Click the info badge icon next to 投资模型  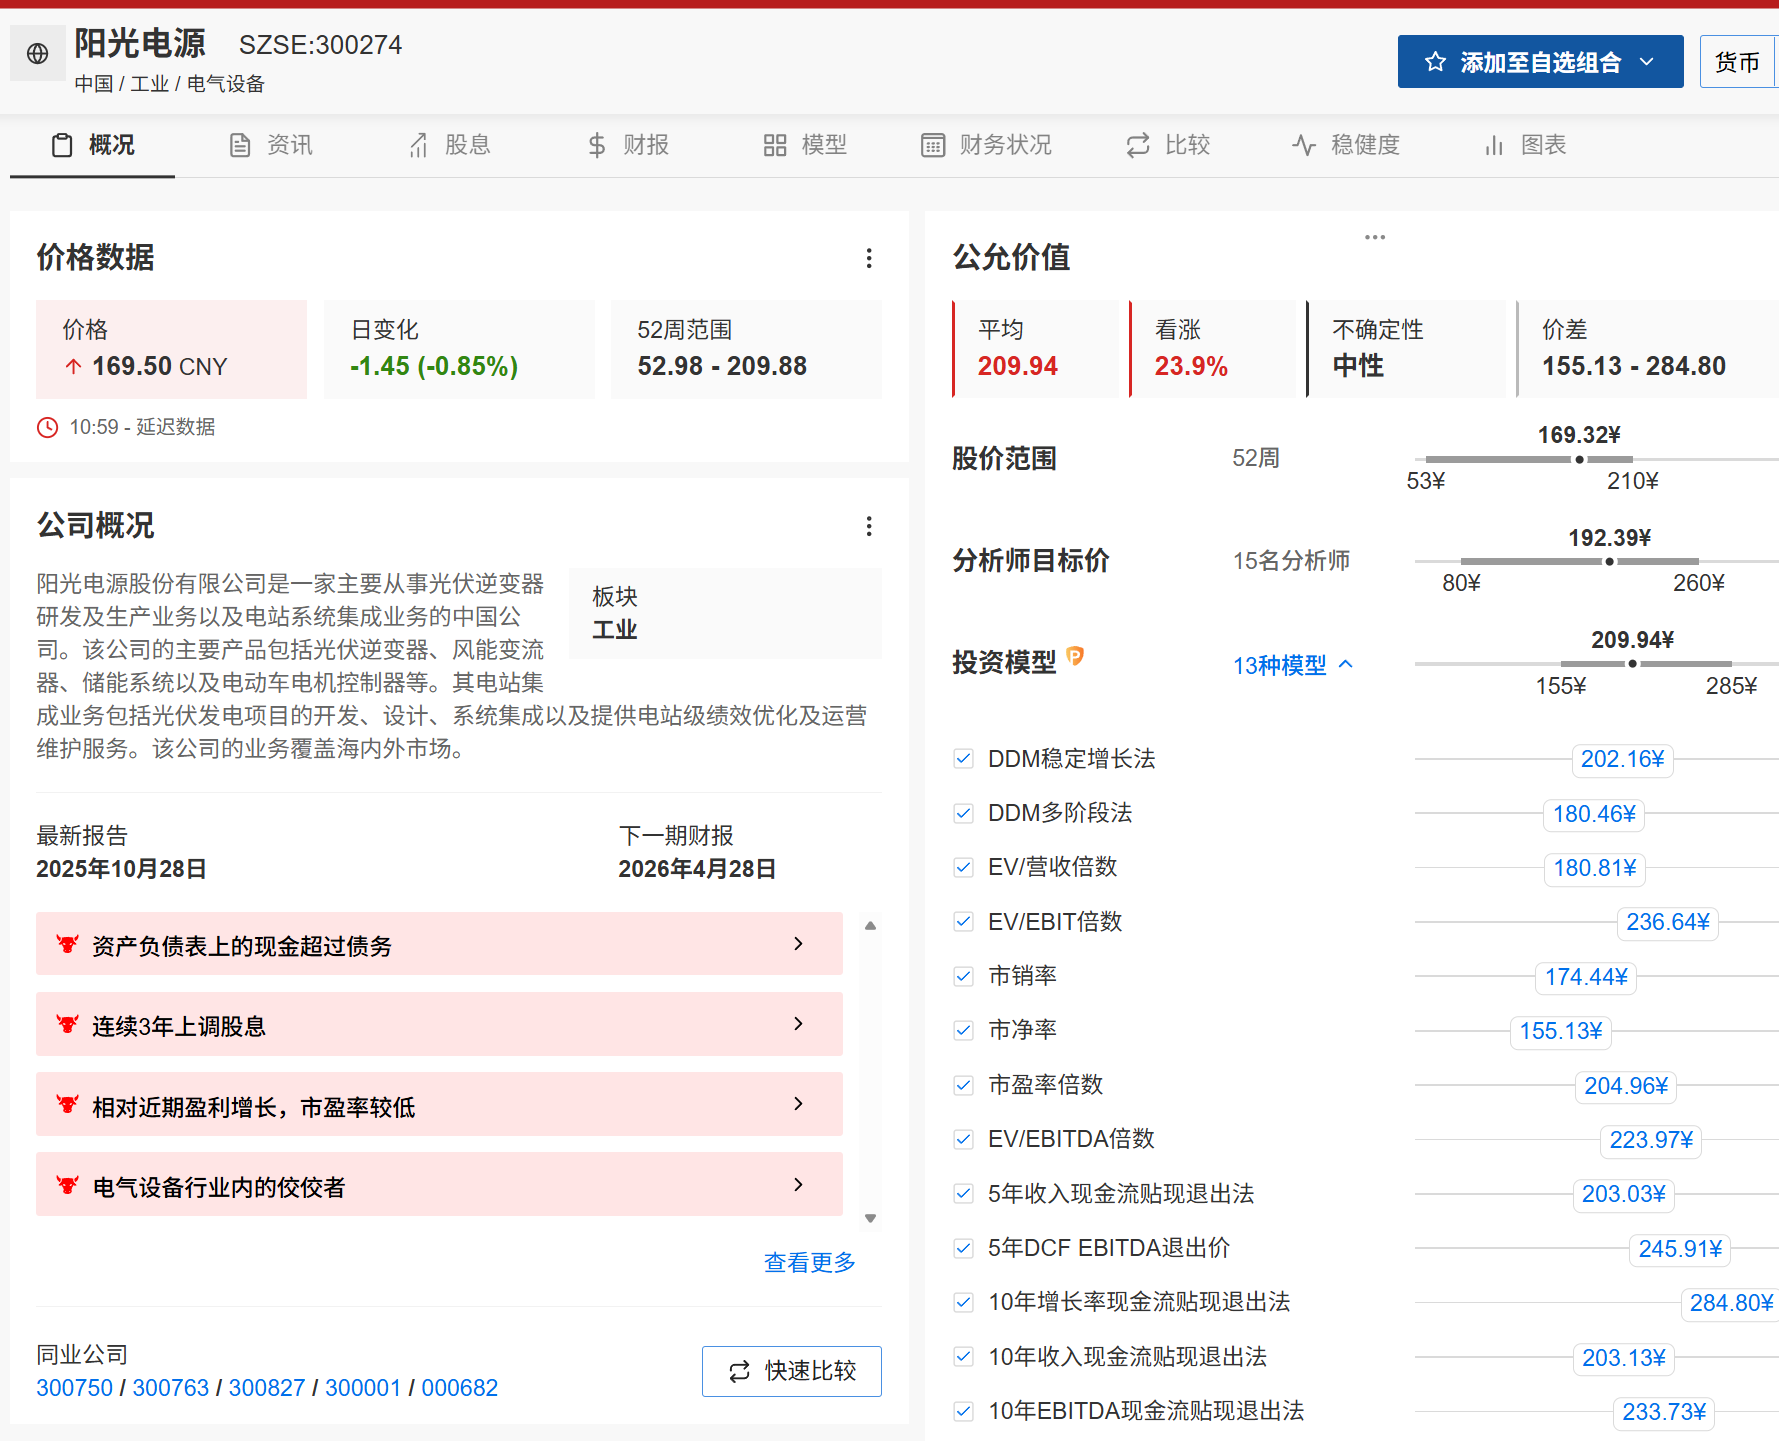[1075, 656]
